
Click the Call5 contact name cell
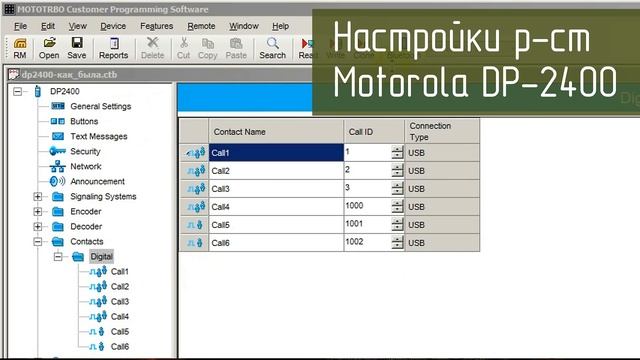[276, 224]
